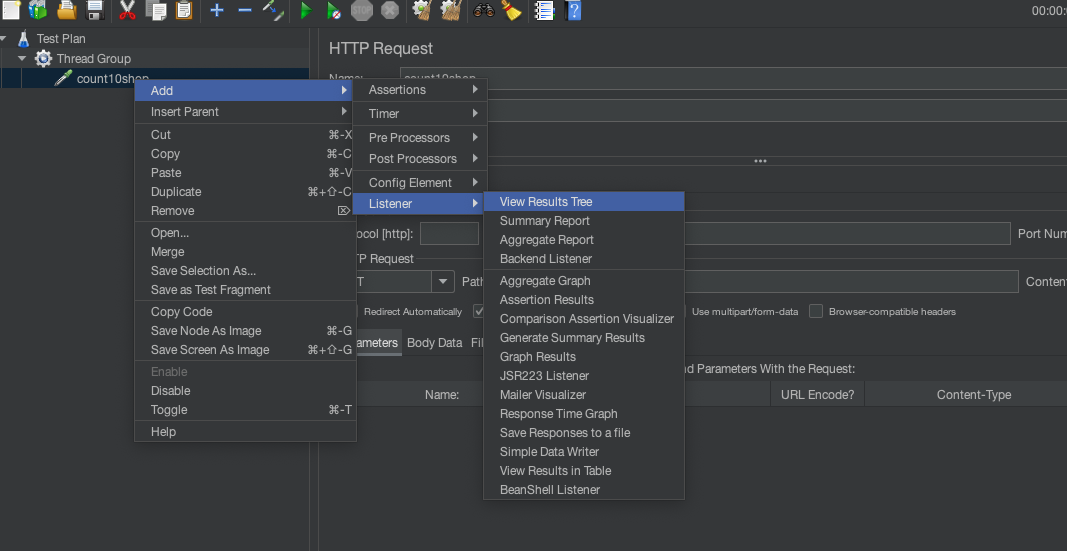1067x551 pixels.
Task: Collapse the Test Plan tree node
Action: coord(3,39)
